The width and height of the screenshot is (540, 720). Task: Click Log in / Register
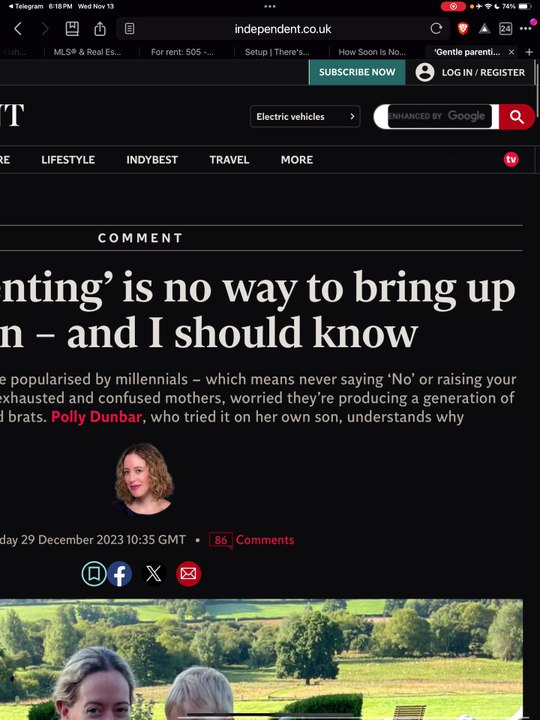click(x=483, y=73)
